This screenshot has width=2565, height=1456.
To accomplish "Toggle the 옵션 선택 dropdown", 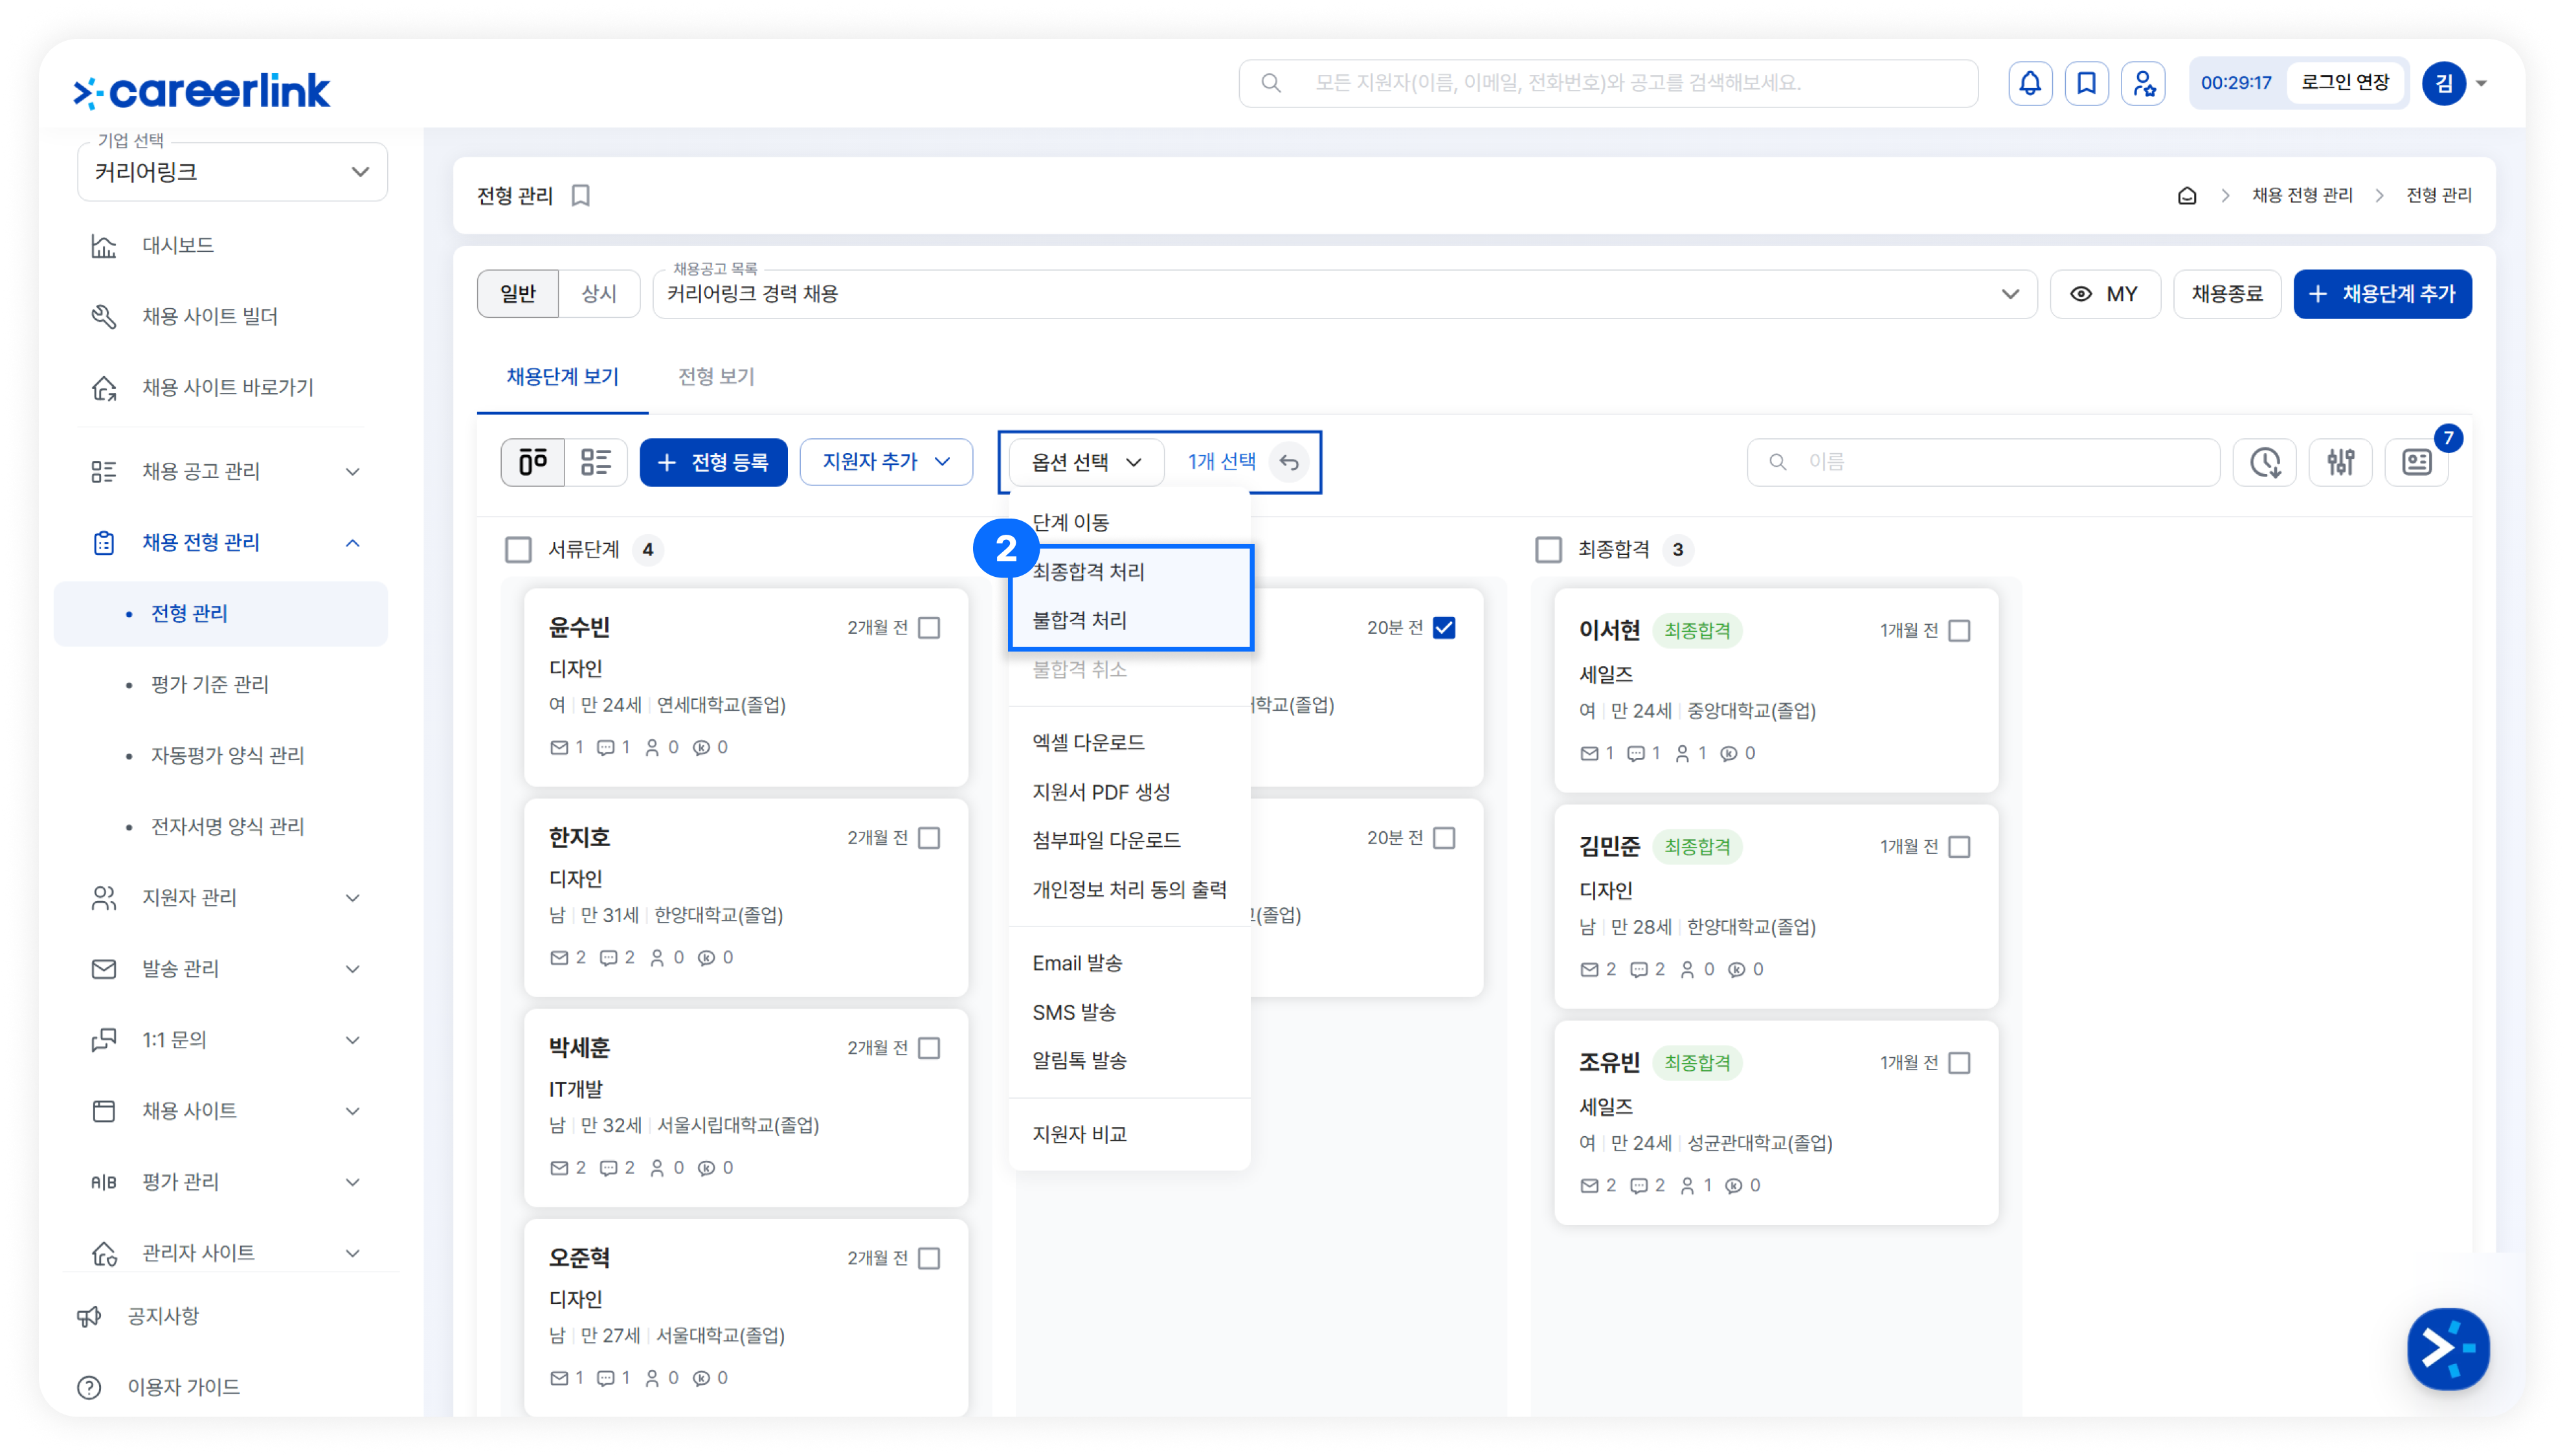I will pyautogui.click(x=1086, y=462).
